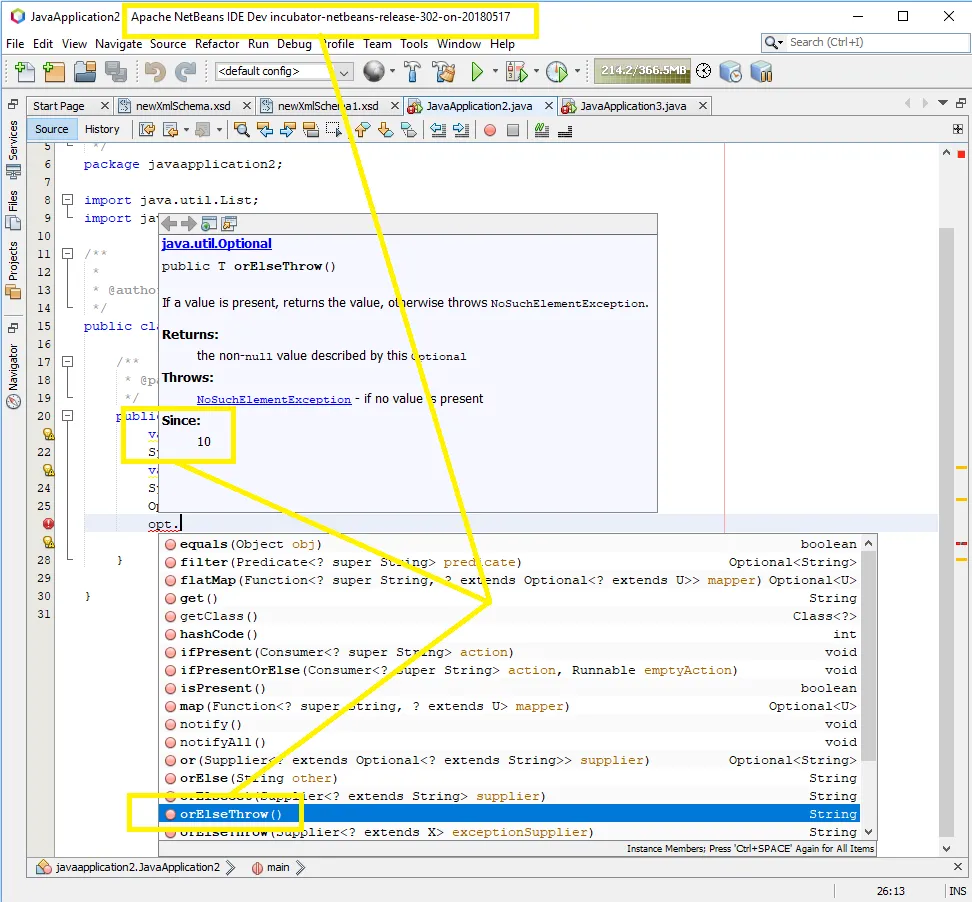Open javadoc in external browser icon

pos(208,223)
